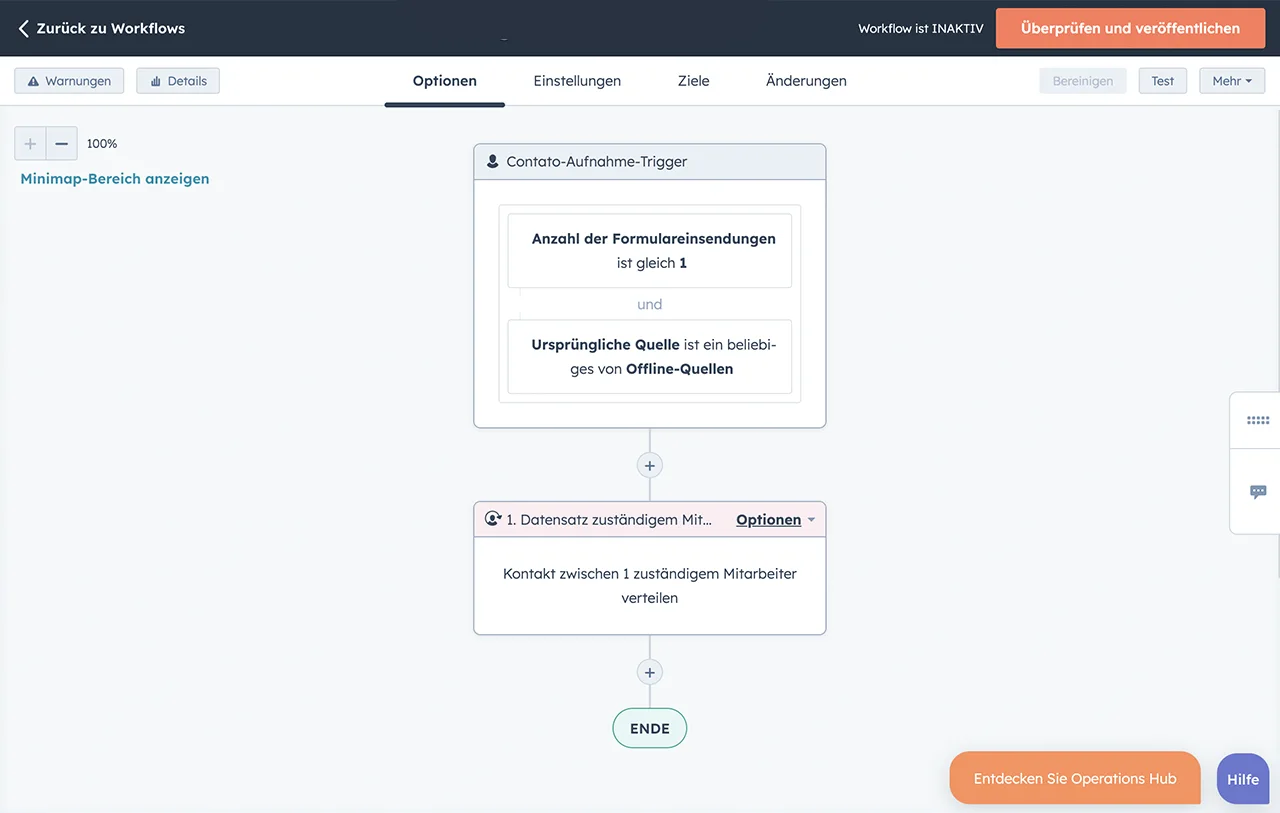
Task: Switch to the Ziele tab
Action: click(693, 81)
